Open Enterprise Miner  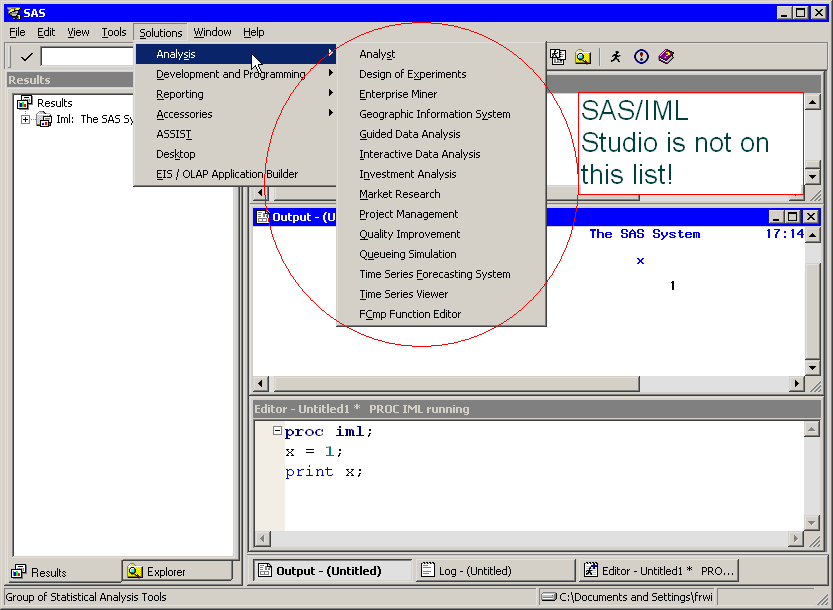[x=441, y=94]
